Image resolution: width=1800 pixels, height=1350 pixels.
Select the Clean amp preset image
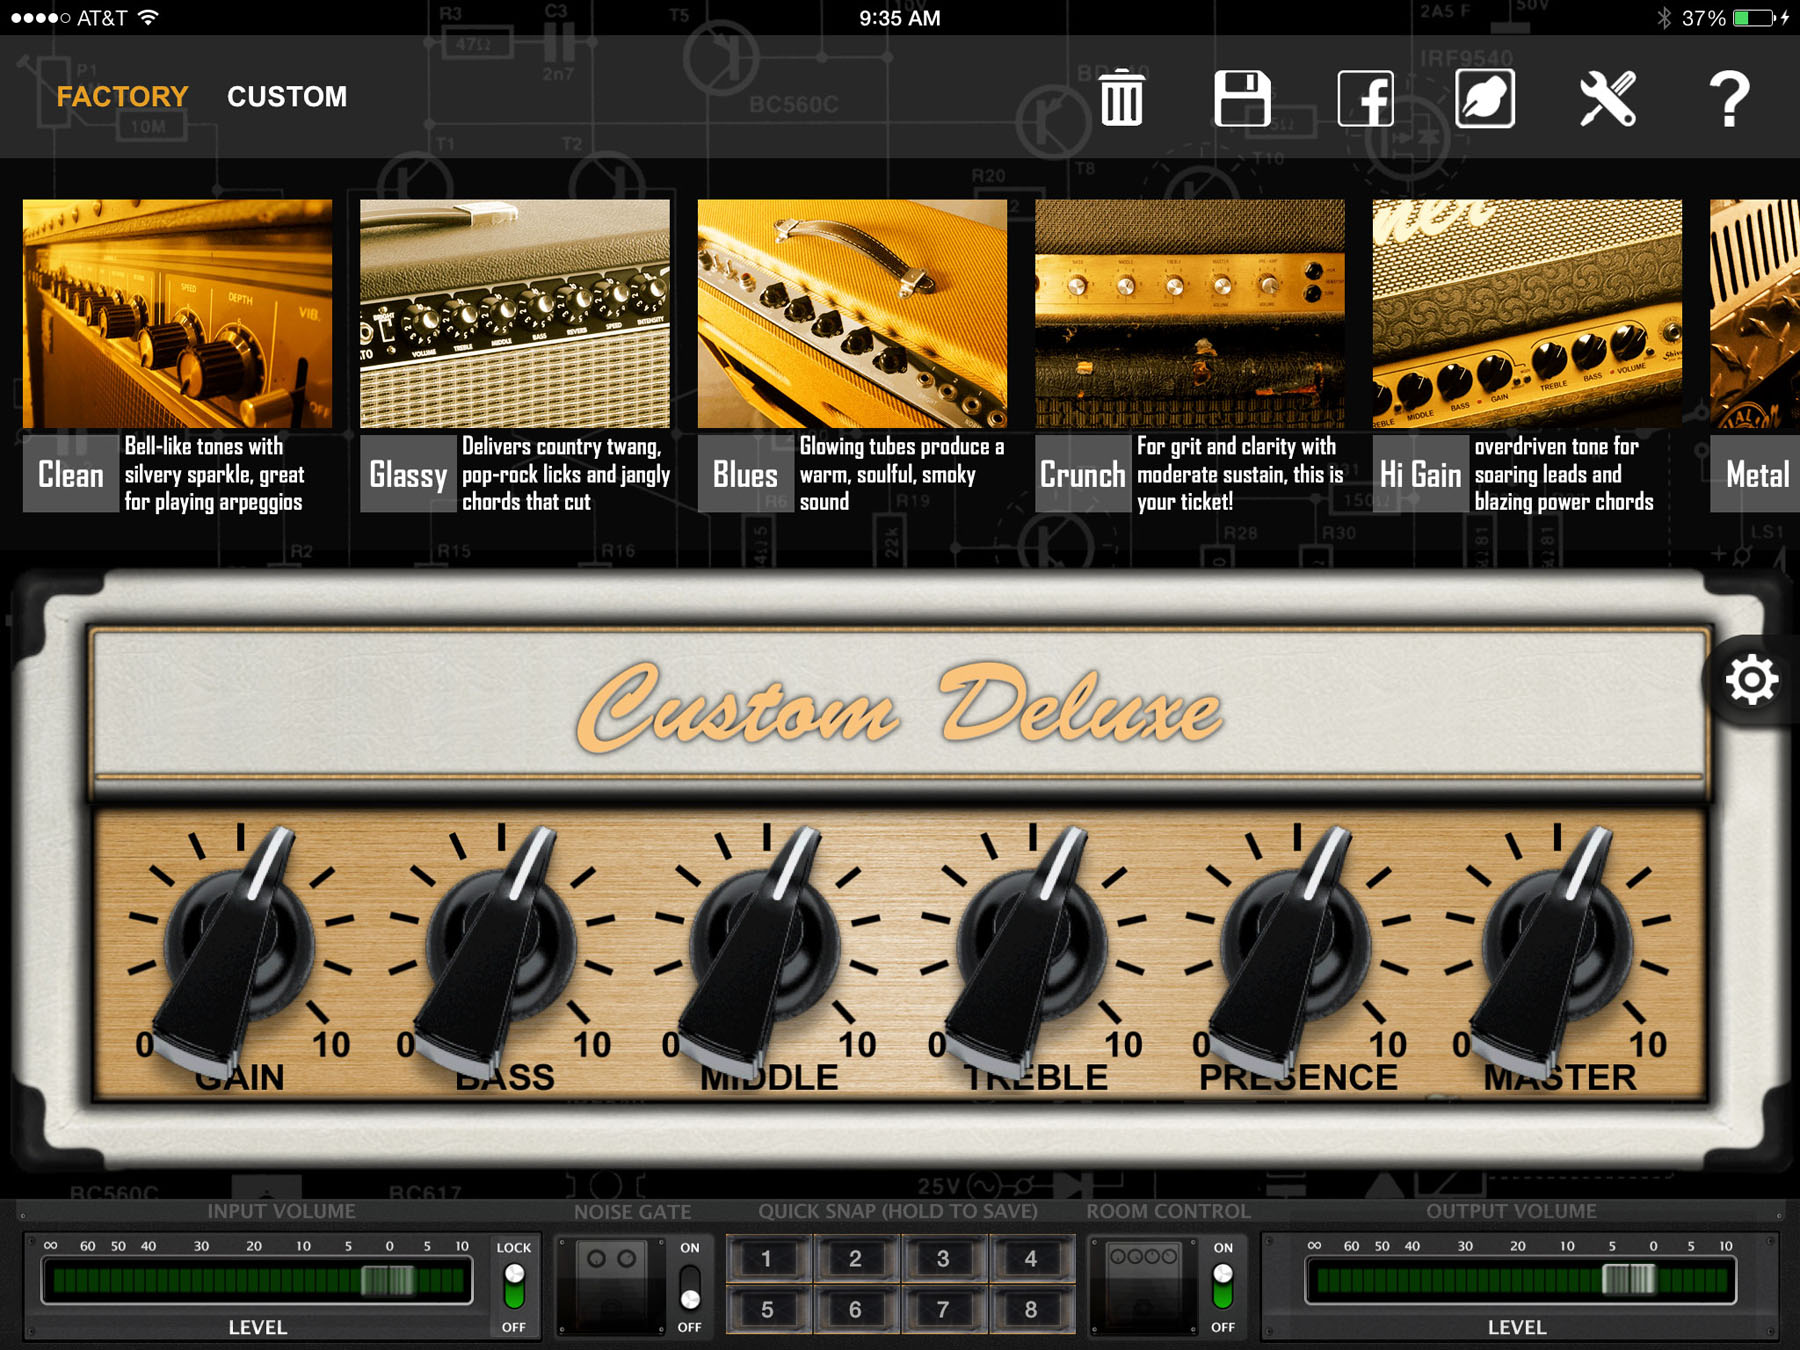tap(177, 313)
